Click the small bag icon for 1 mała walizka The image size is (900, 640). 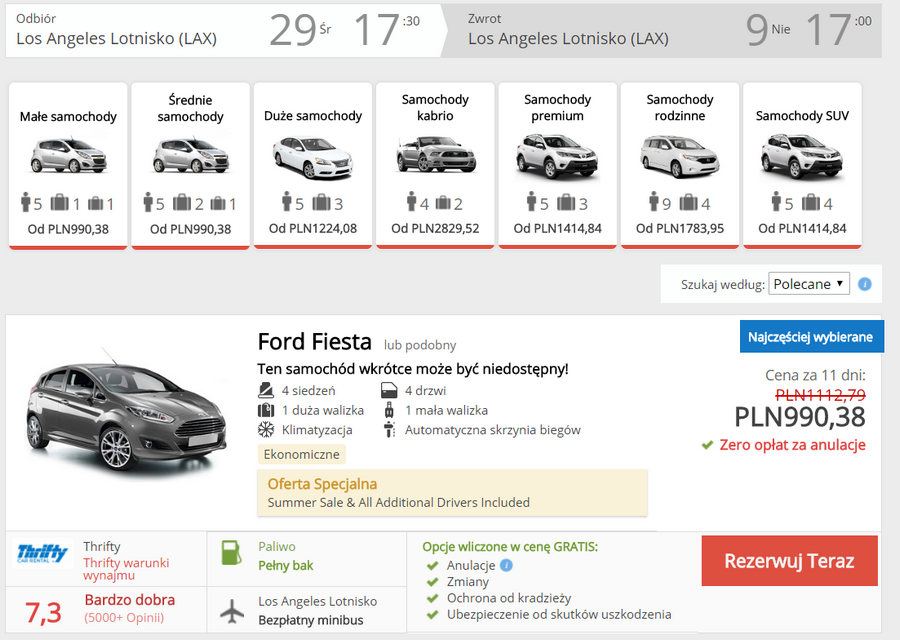389,410
